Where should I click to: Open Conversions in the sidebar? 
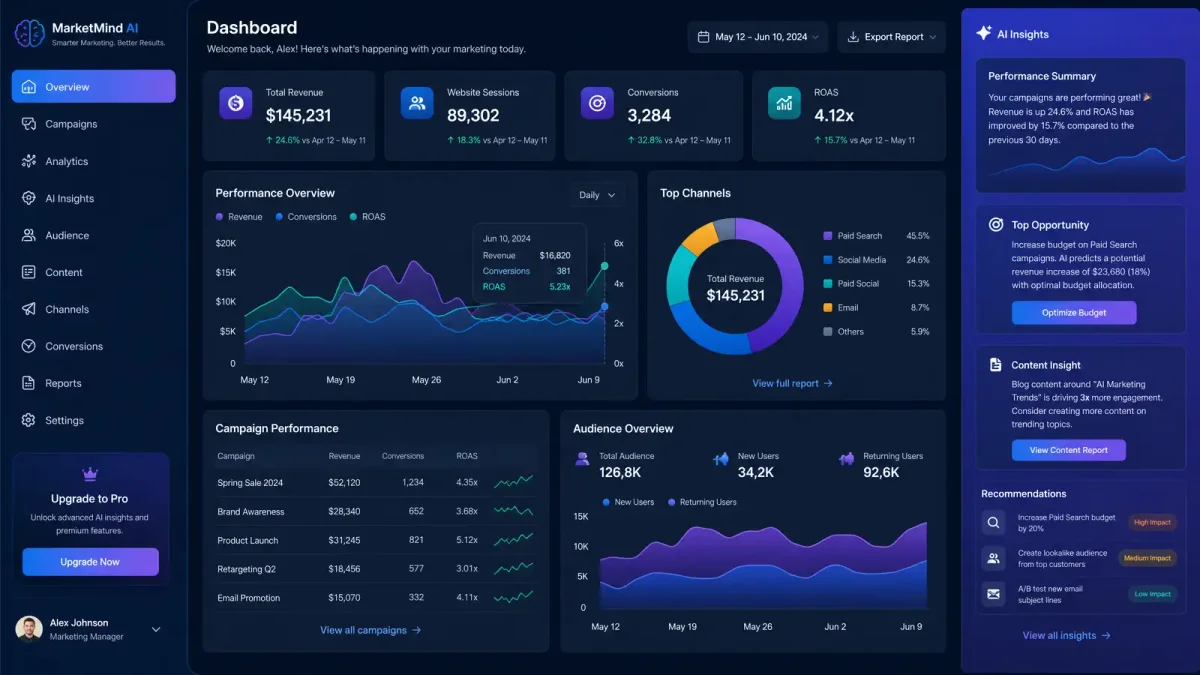point(93,346)
